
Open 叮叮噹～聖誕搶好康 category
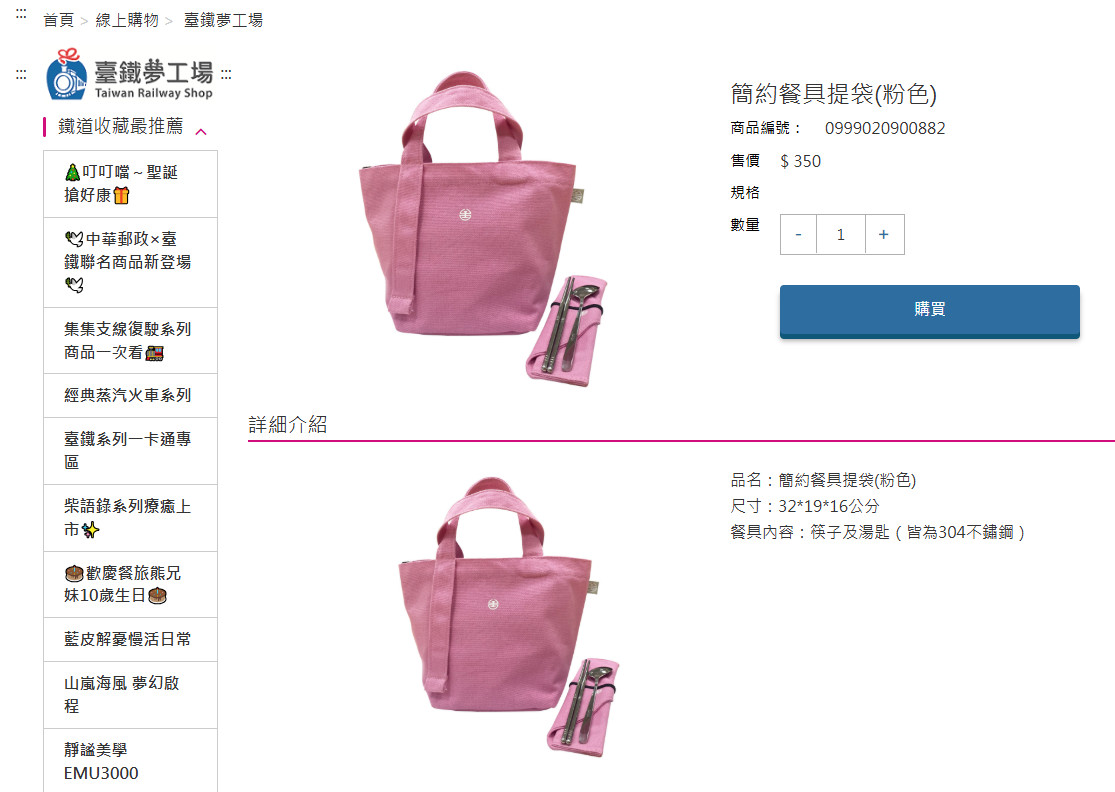130,184
